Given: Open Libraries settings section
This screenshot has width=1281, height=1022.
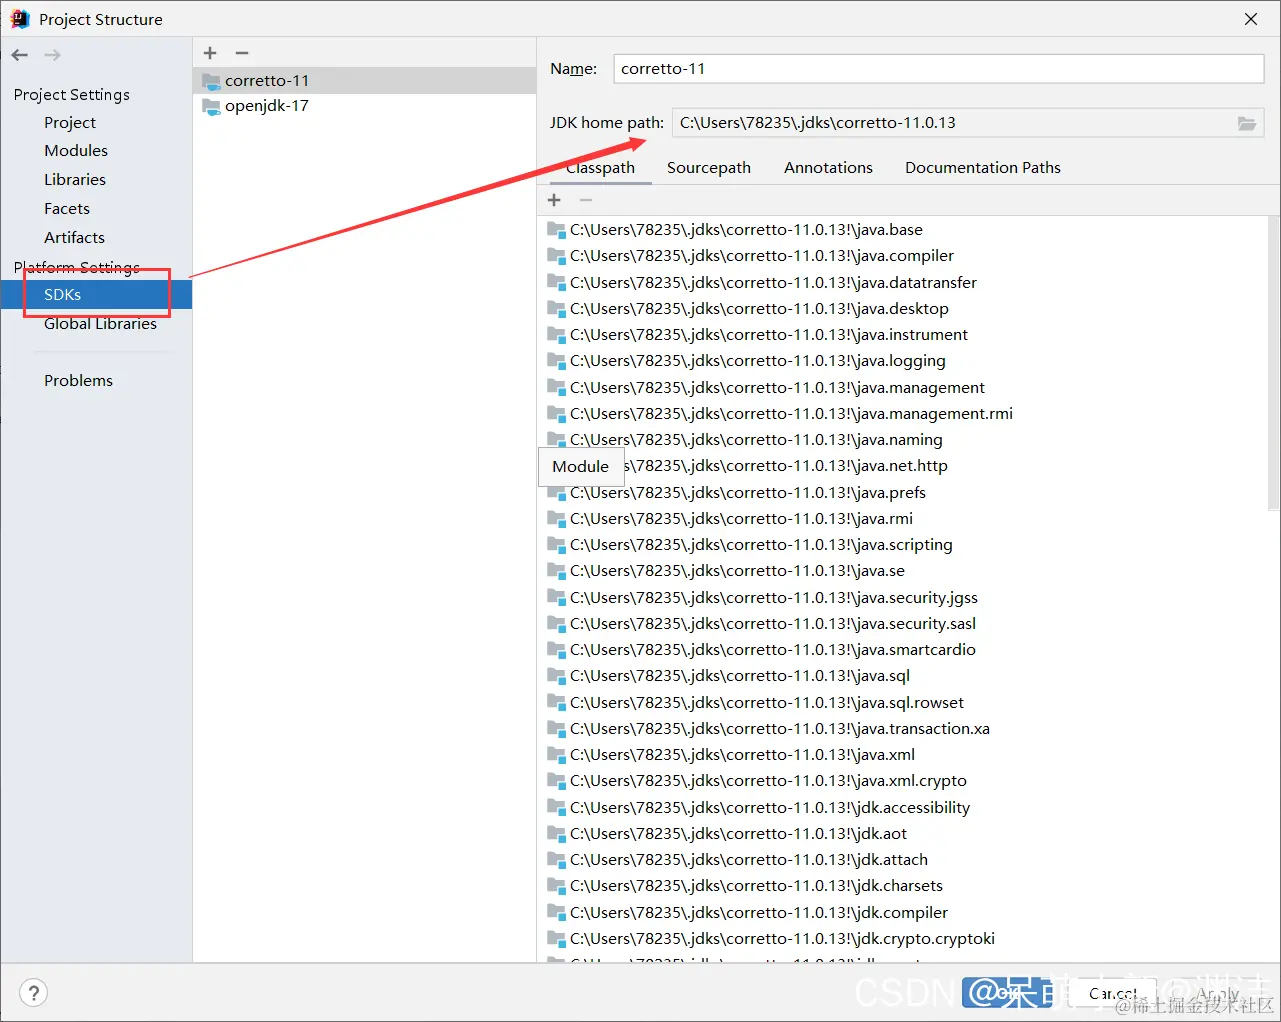Looking at the screenshot, I should pos(75,180).
